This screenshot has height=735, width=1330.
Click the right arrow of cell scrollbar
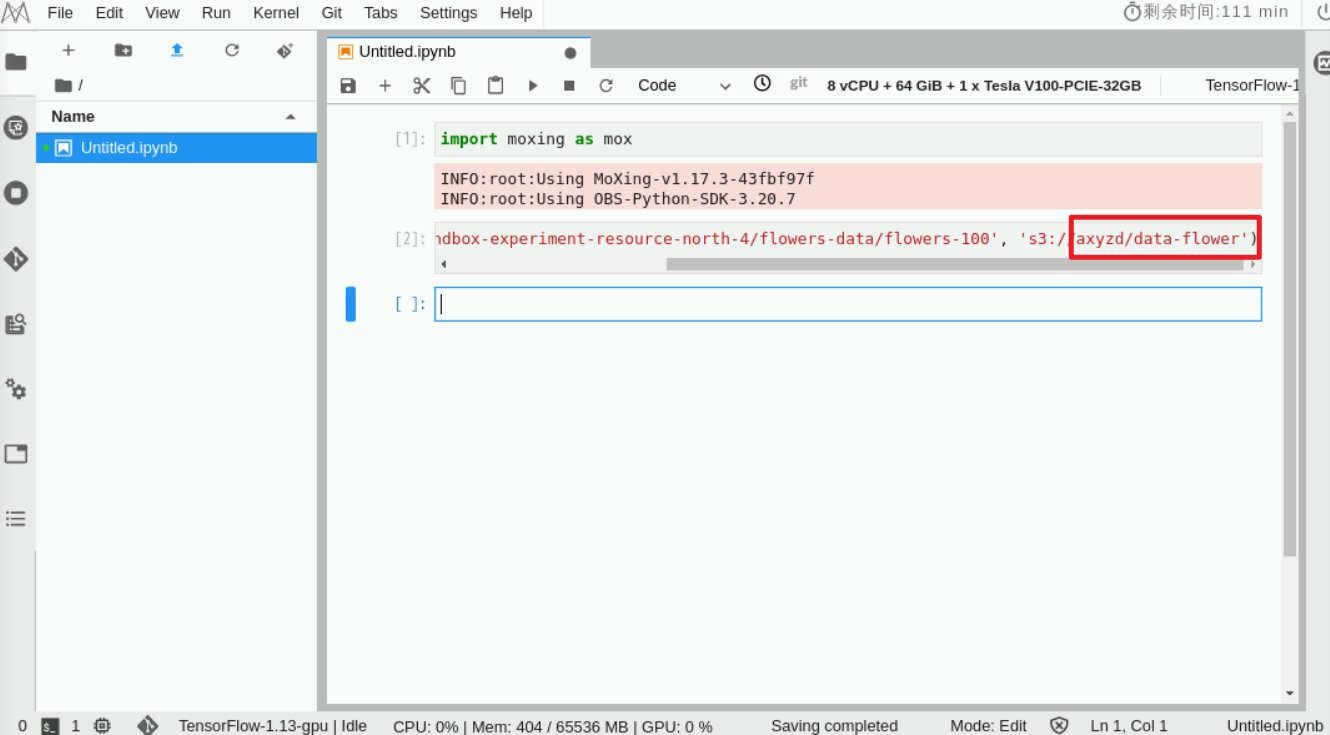[x=1253, y=265]
